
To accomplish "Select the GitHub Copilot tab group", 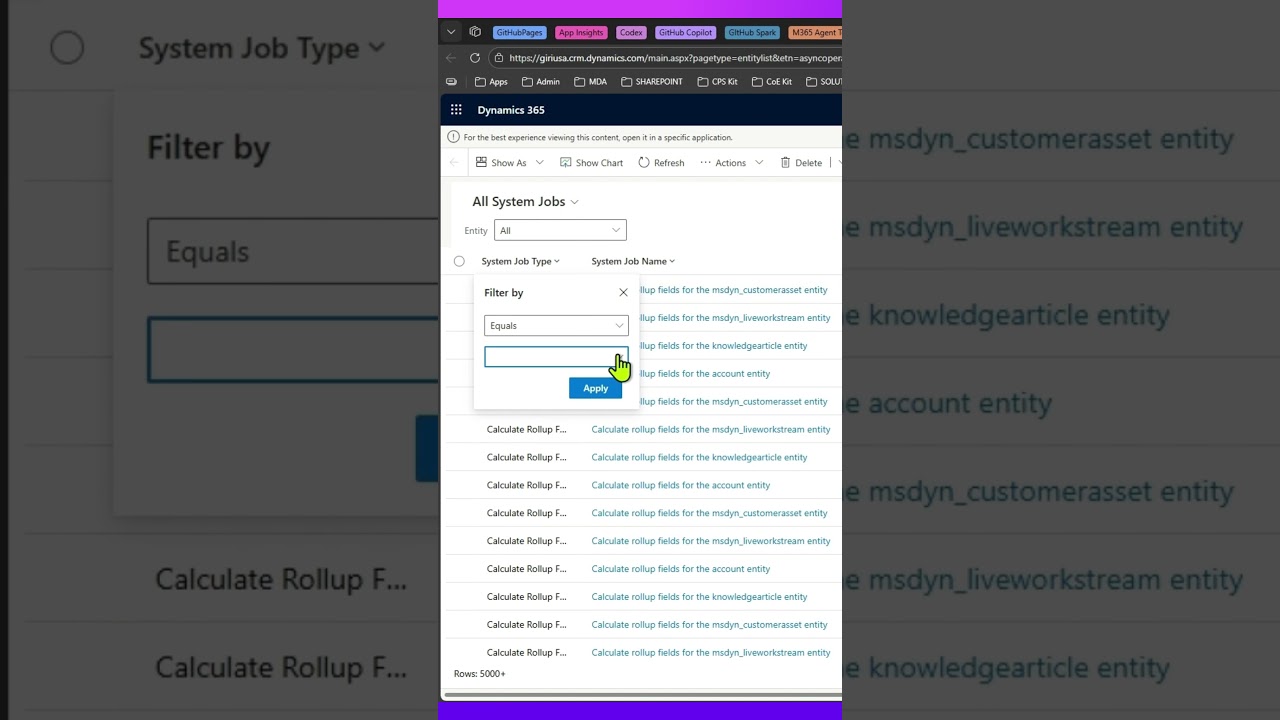I will 685,32.
